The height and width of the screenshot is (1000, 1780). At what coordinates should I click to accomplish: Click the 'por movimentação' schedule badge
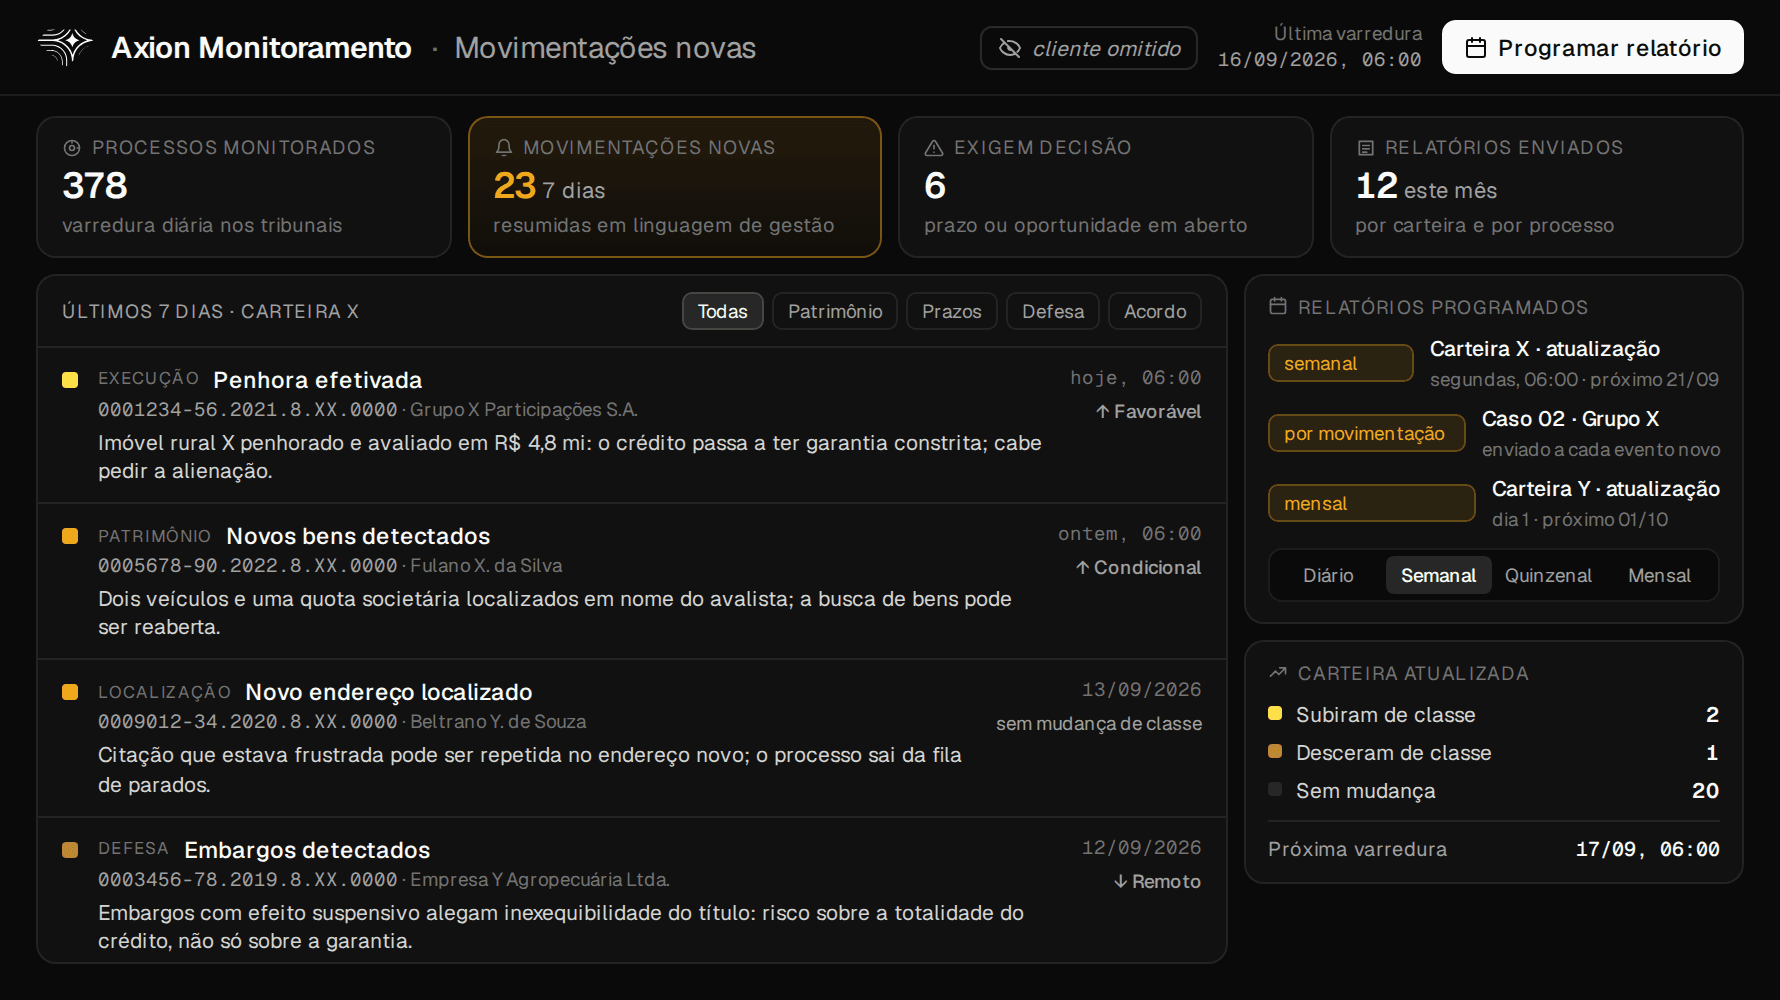click(x=1367, y=433)
